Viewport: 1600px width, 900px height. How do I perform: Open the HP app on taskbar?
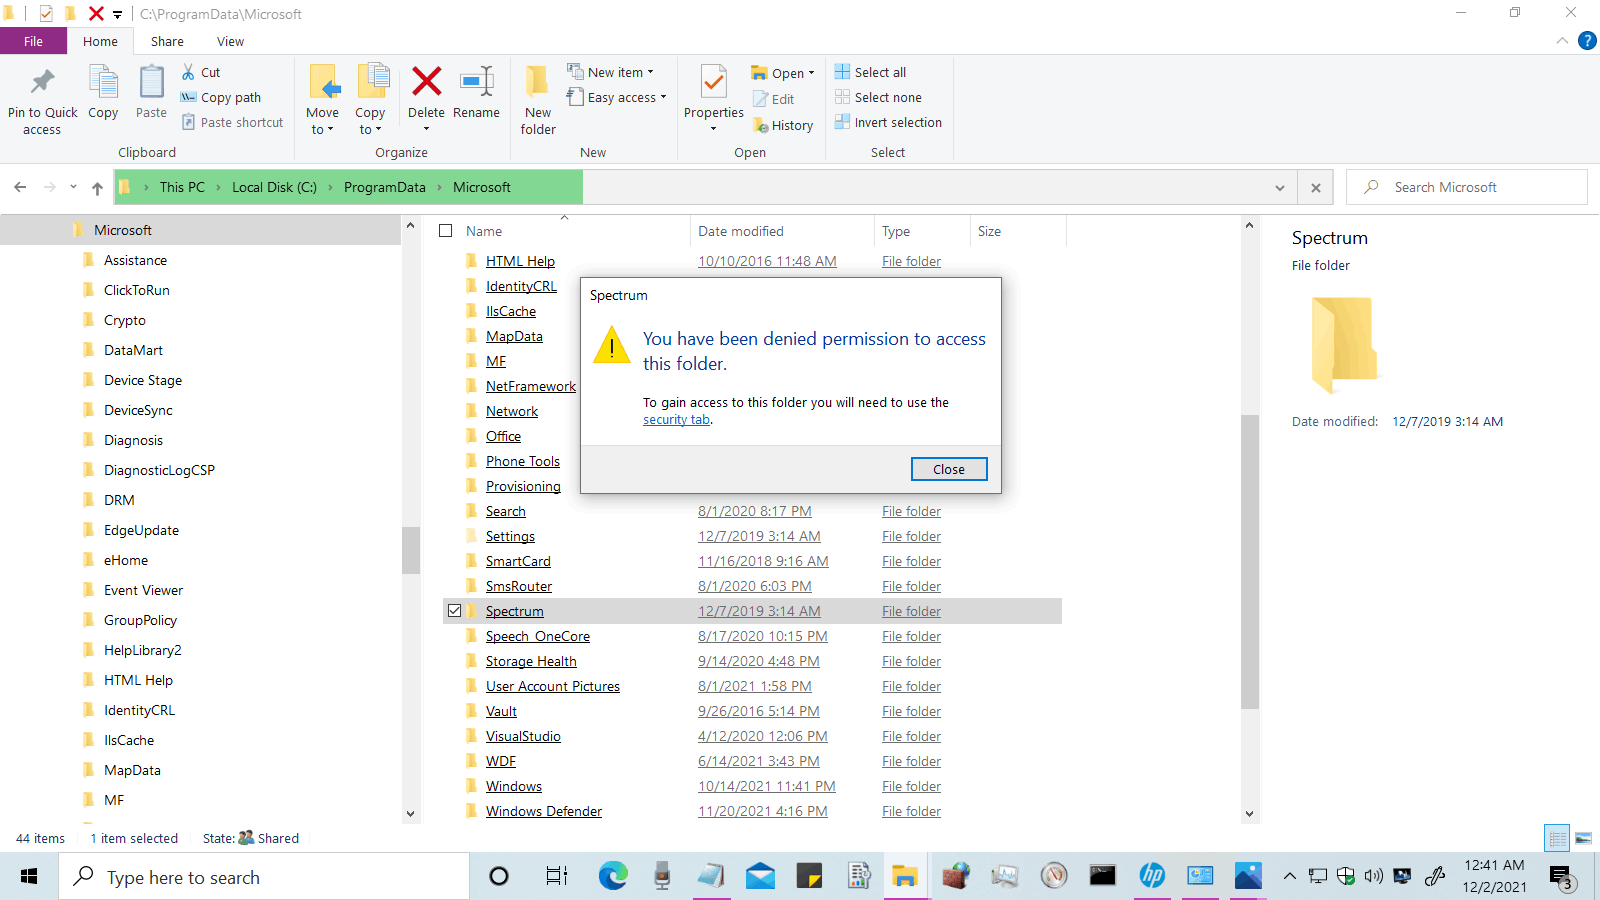coord(1152,877)
